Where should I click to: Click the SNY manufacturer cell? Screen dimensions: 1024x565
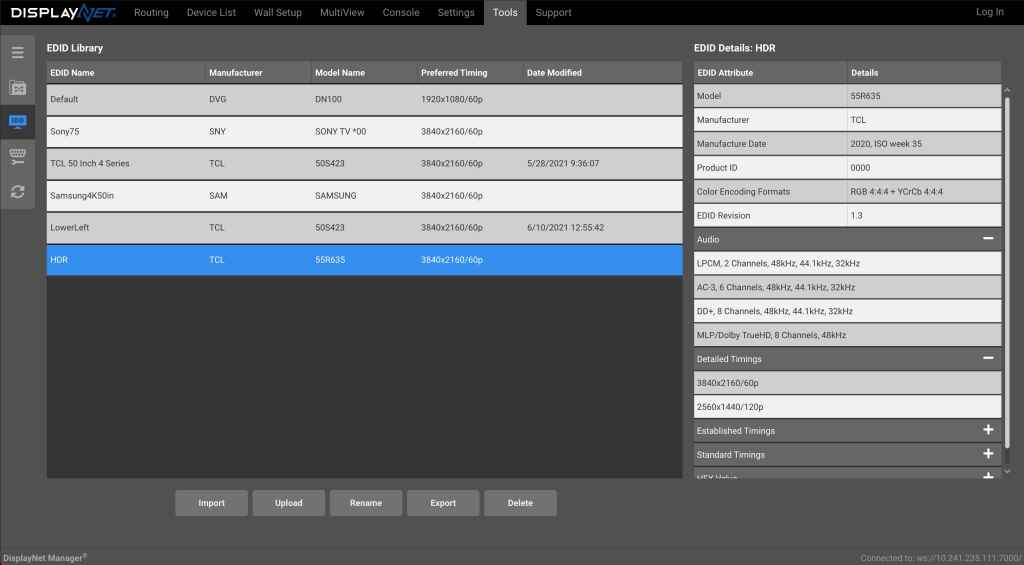pyautogui.click(x=217, y=131)
